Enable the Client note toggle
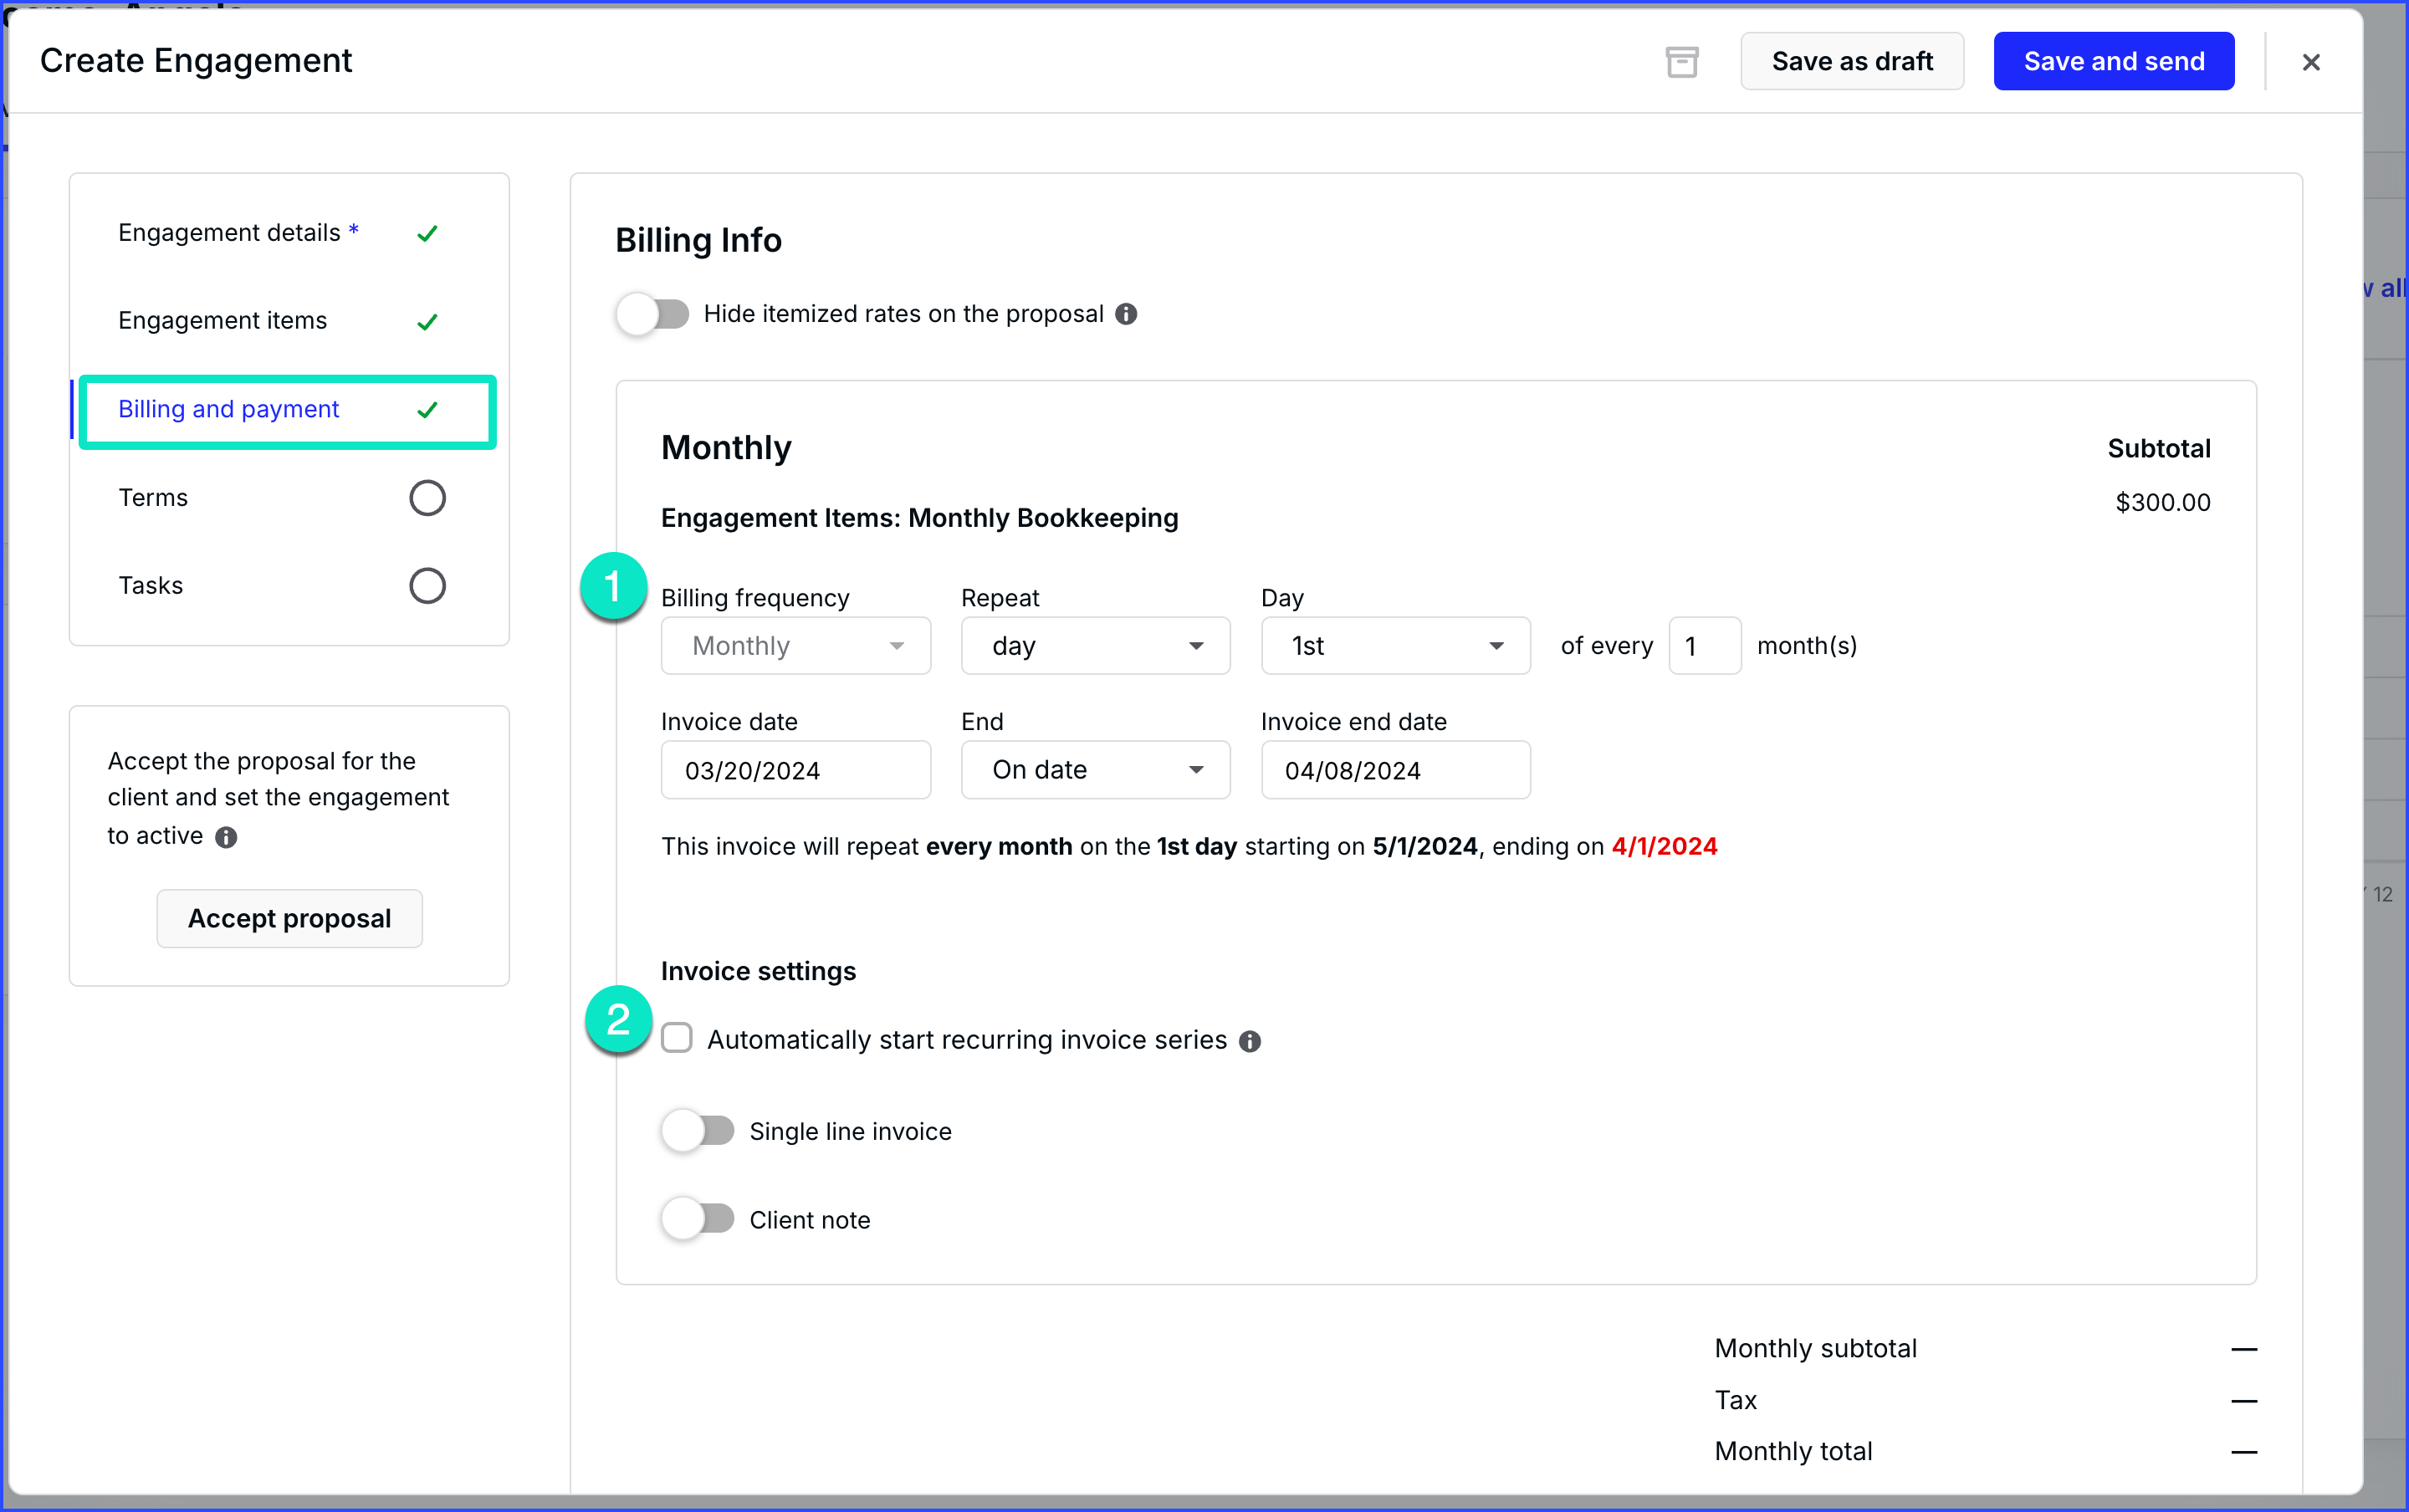 point(697,1218)
